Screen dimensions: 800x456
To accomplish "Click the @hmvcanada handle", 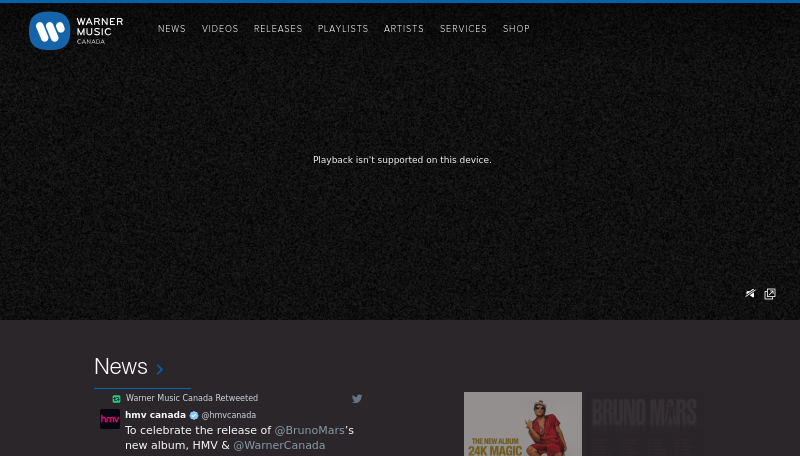I will [x=229, y=415].
